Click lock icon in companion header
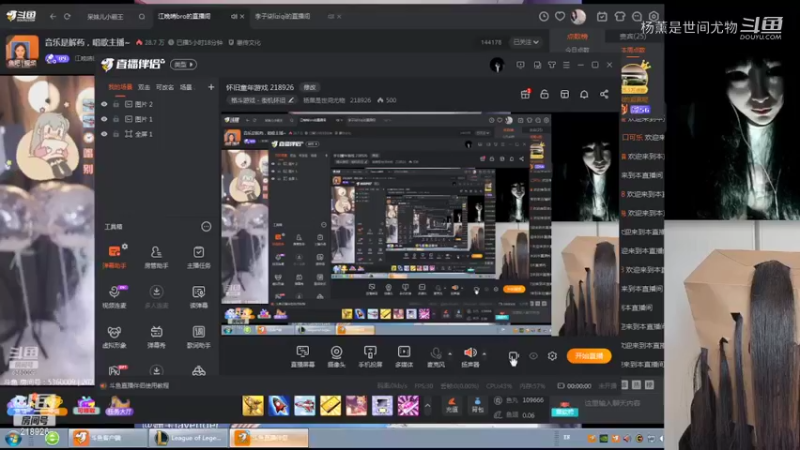The image size is (800, 450). click(x=544, y=94)
